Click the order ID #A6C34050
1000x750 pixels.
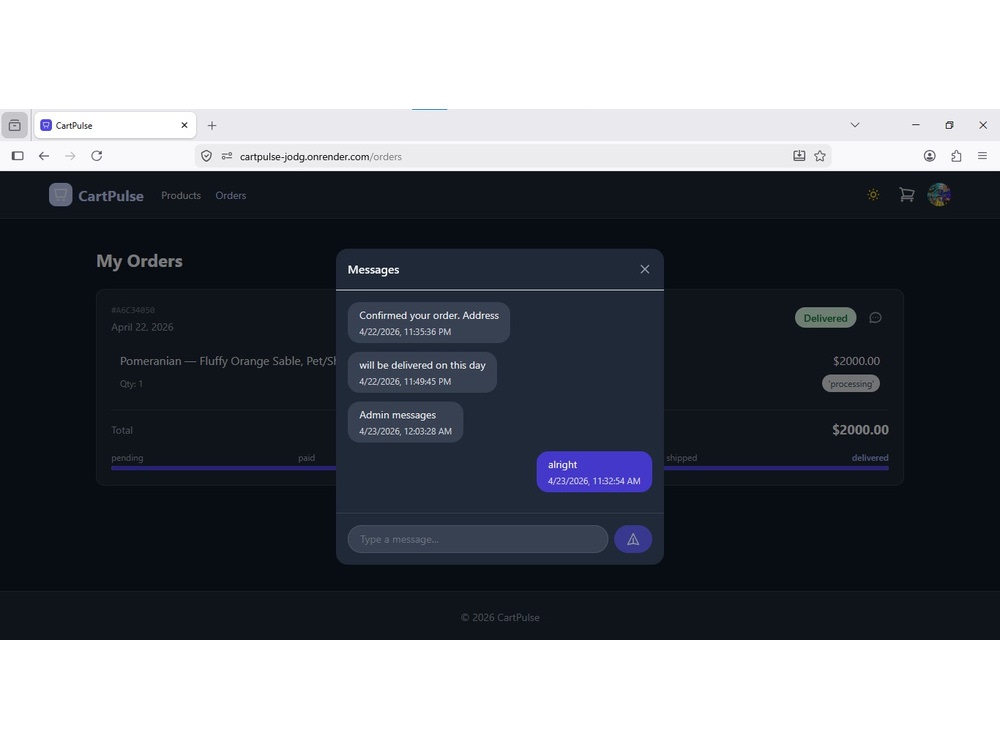pyautogui.click(x=133, y=310)
